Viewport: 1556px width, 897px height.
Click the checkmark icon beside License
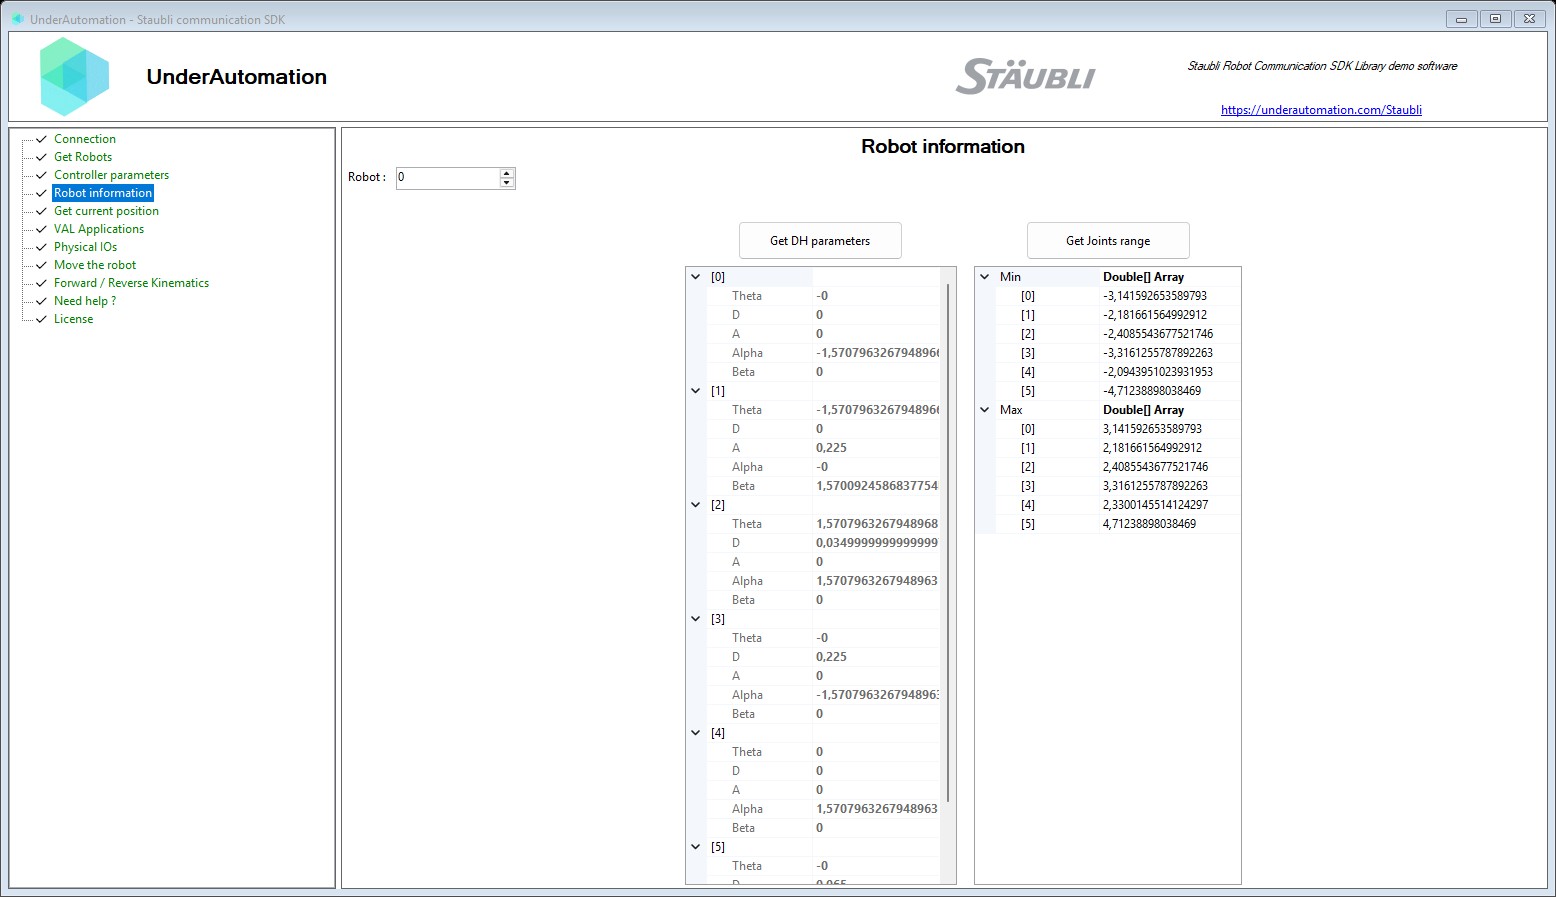tap(41, 319)
